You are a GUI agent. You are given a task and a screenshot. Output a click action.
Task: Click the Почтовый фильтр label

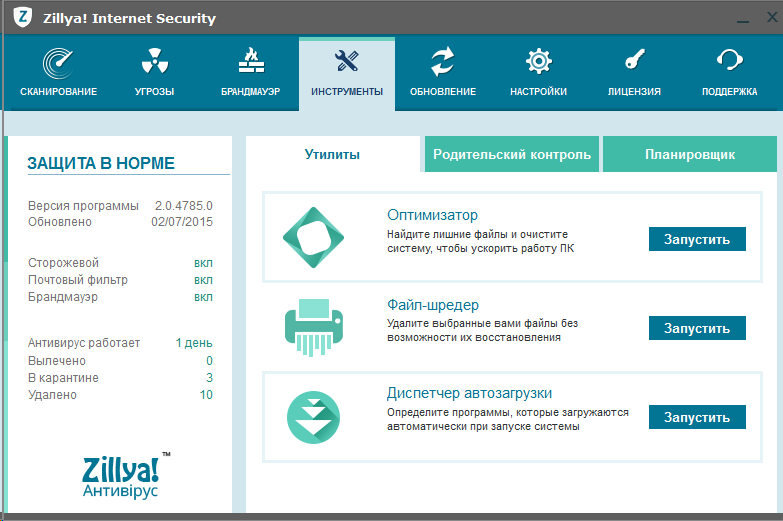click(78, 280)
